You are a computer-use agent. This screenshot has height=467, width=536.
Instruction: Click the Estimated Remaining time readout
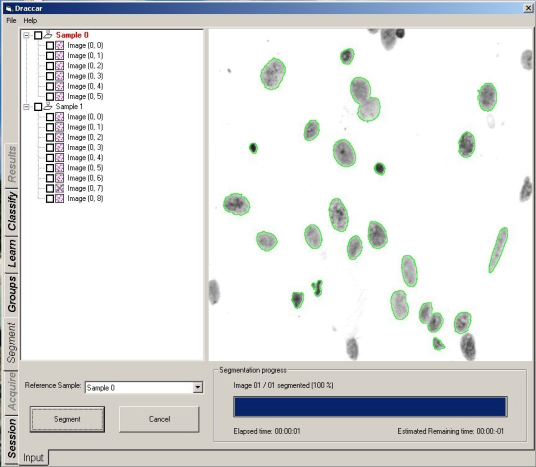pyautogui.click(x=451, y=431)
